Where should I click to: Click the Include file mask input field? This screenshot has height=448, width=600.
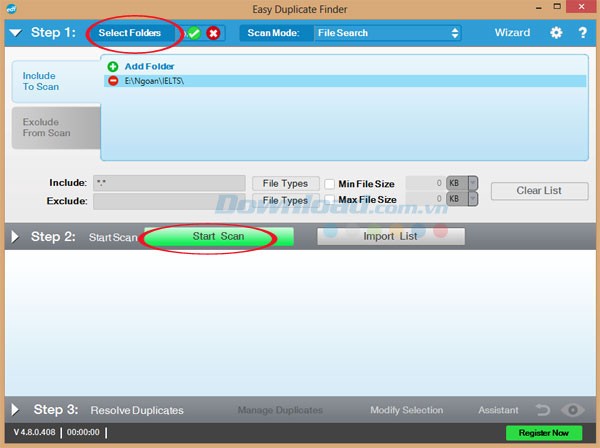(168, 184)
